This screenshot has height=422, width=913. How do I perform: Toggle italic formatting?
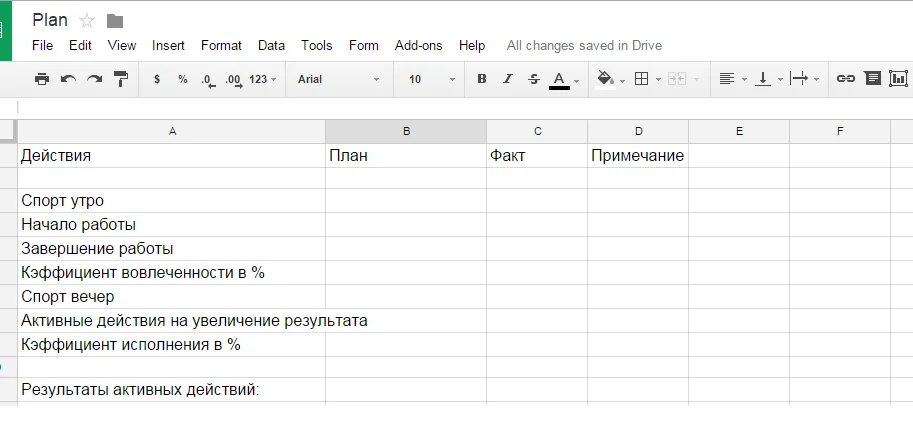click(508, 79)
